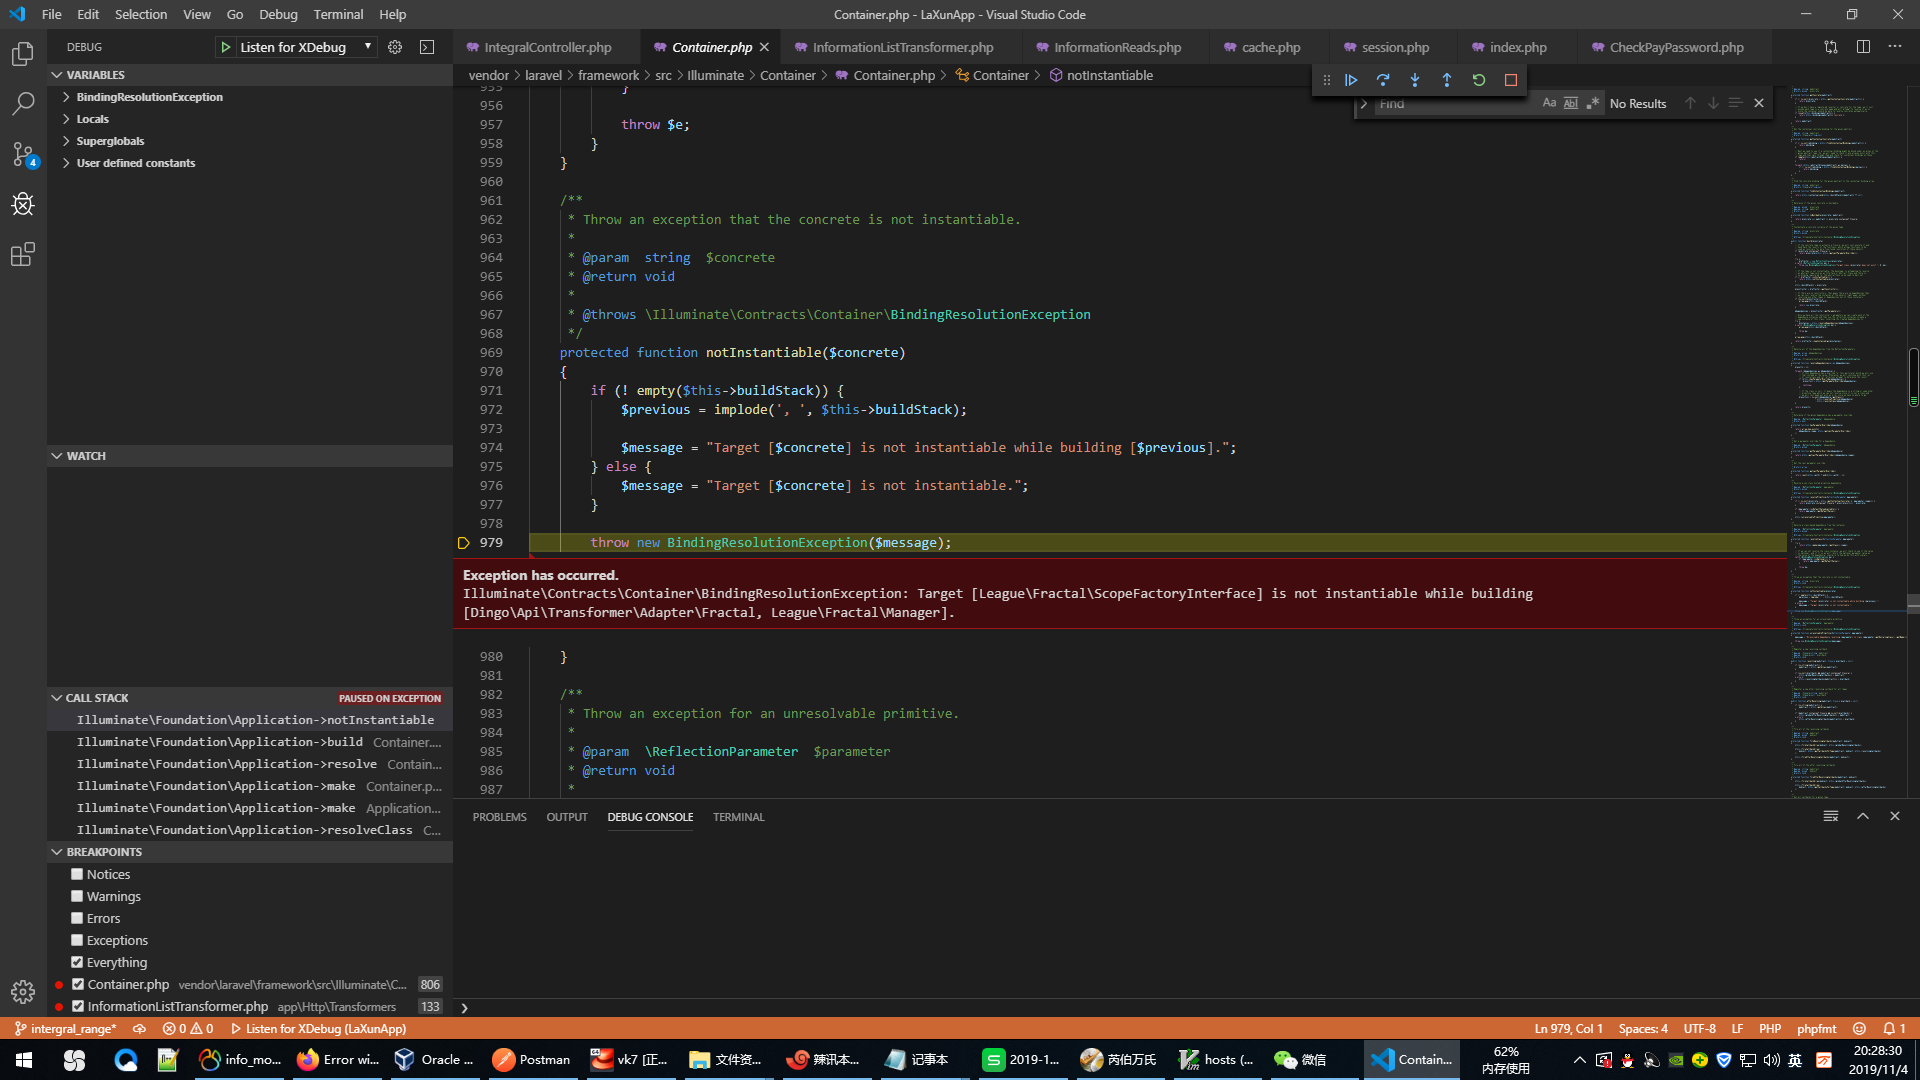1920x1080 pixels.
Task: Continue execution in the debug toolbar
Action: point(1351,80)
